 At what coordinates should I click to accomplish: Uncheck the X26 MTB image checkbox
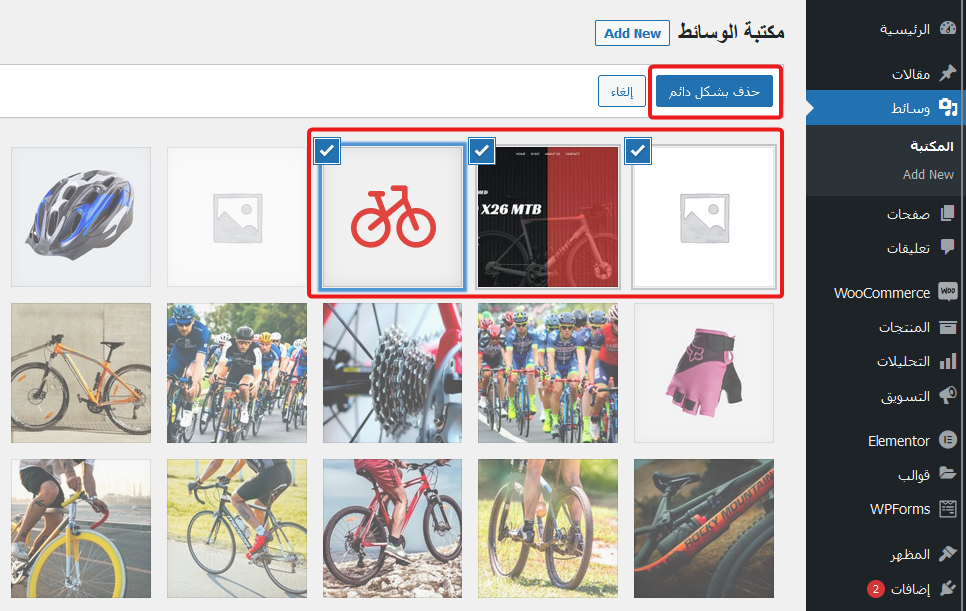pos(482,151)
